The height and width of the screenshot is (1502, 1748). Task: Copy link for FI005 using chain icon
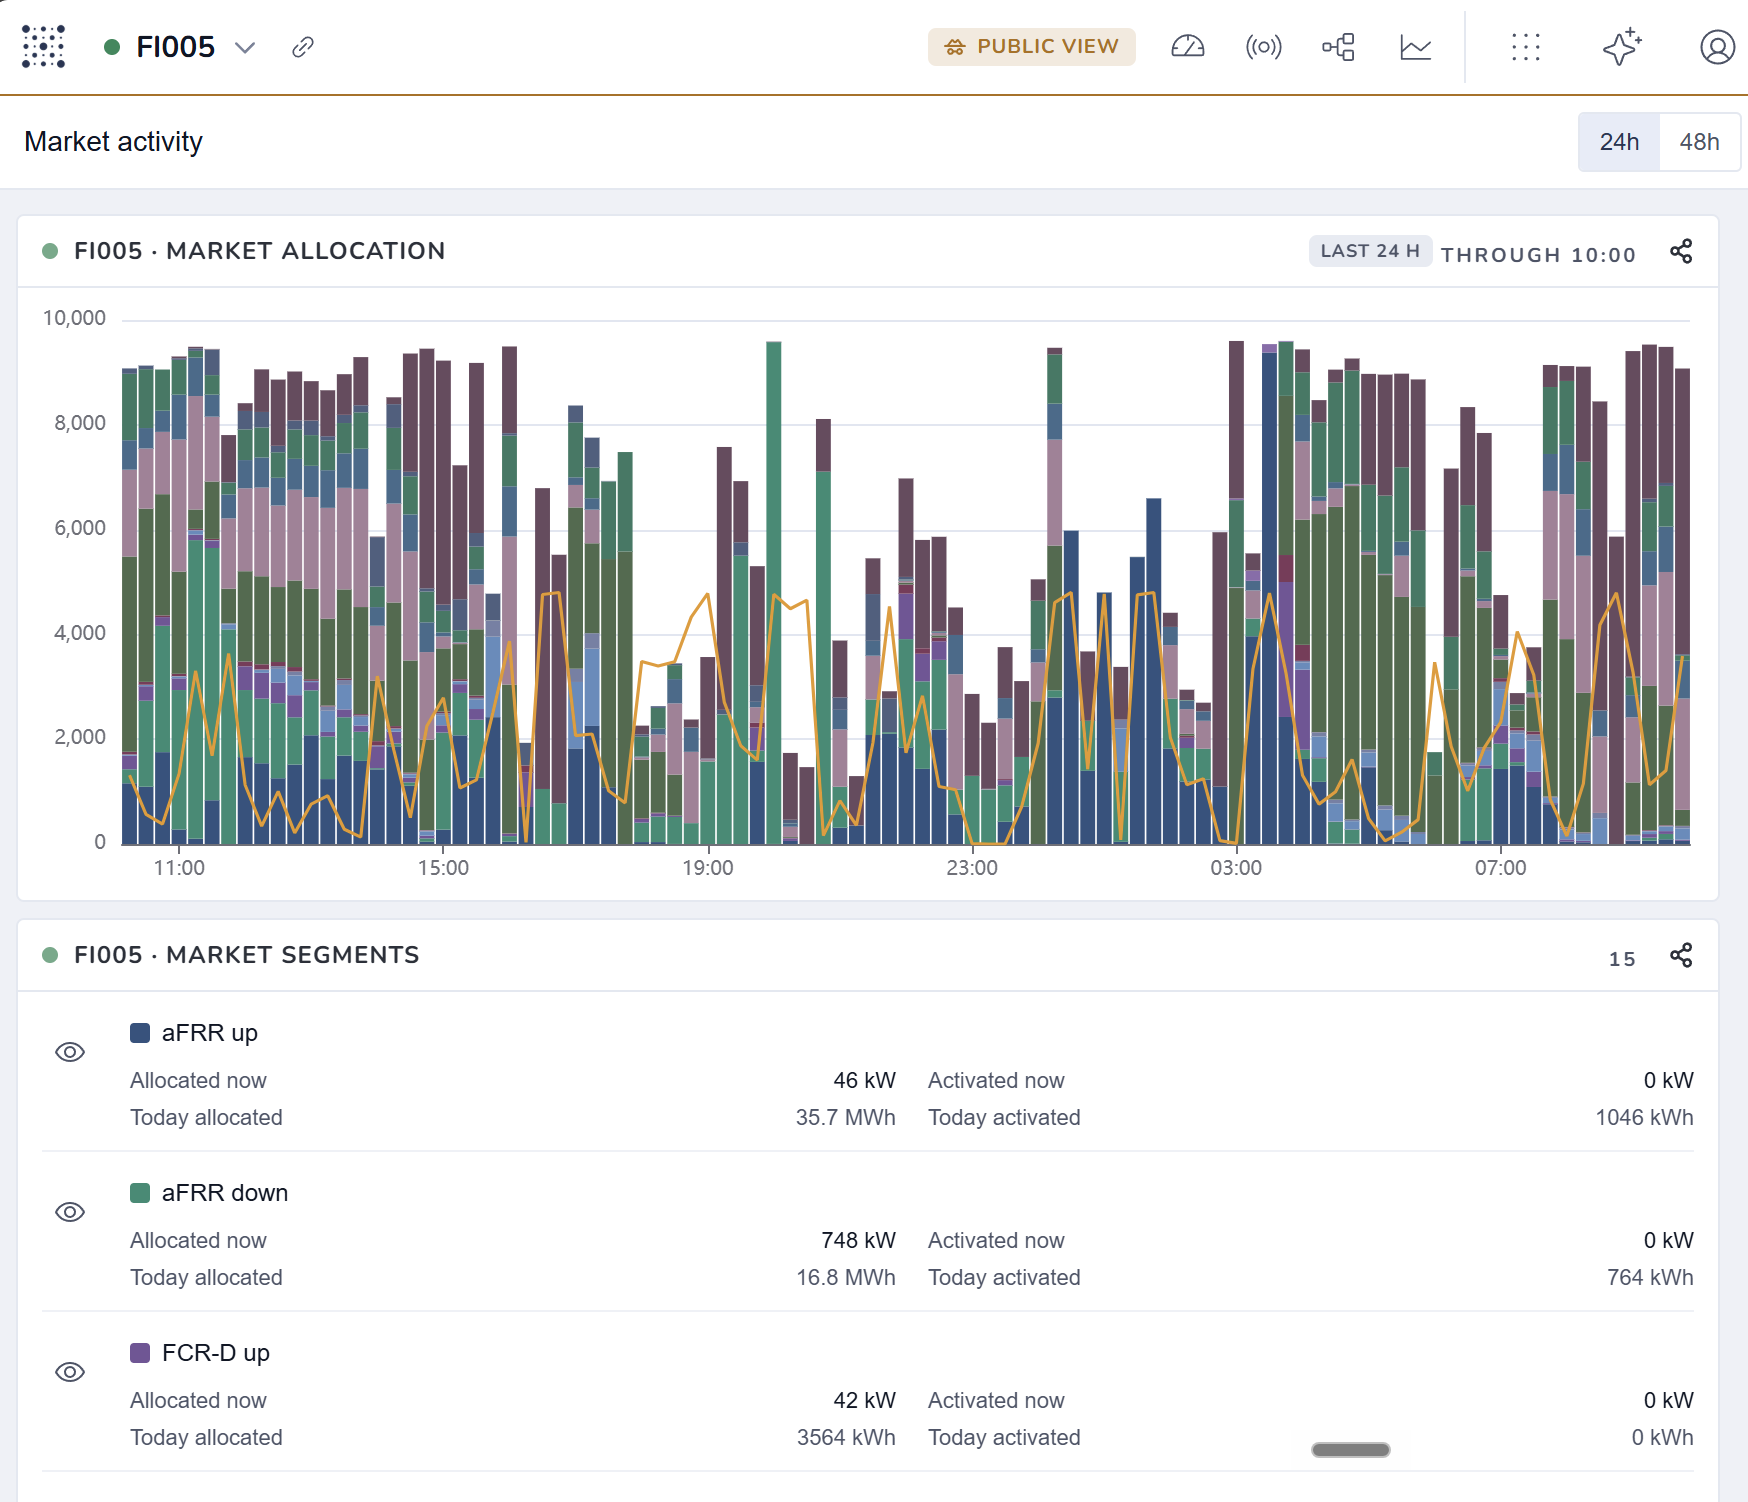pos(303,47)
